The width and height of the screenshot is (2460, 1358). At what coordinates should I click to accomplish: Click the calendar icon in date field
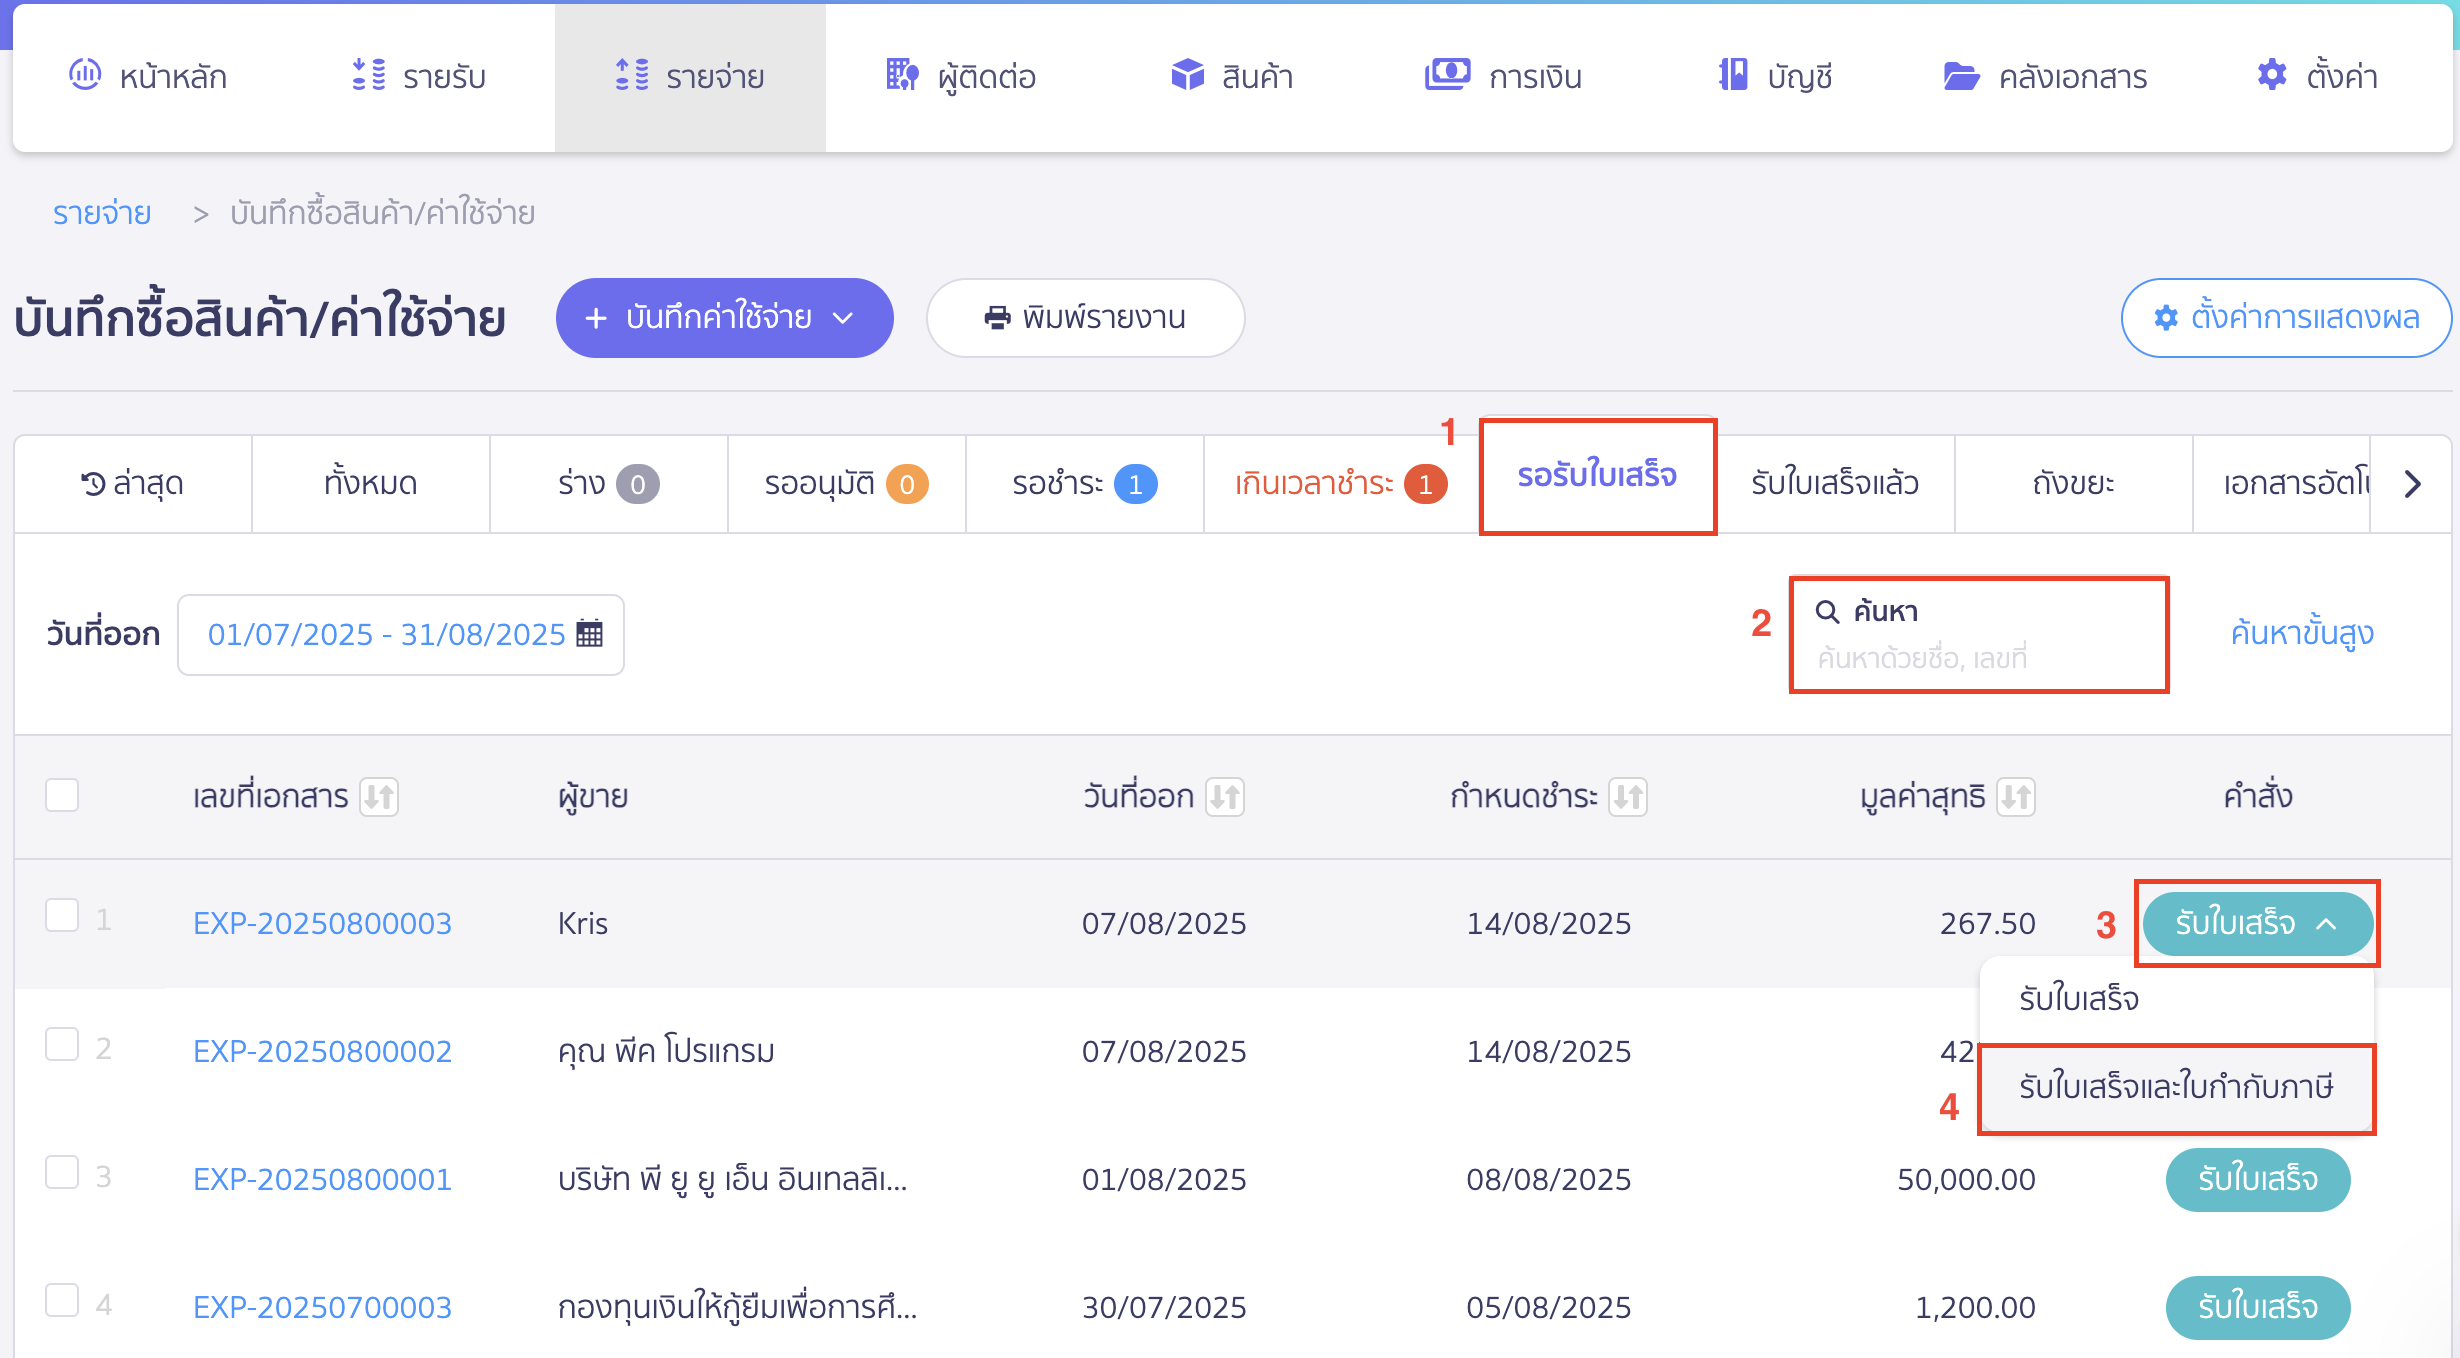click(x=590, y=634)
